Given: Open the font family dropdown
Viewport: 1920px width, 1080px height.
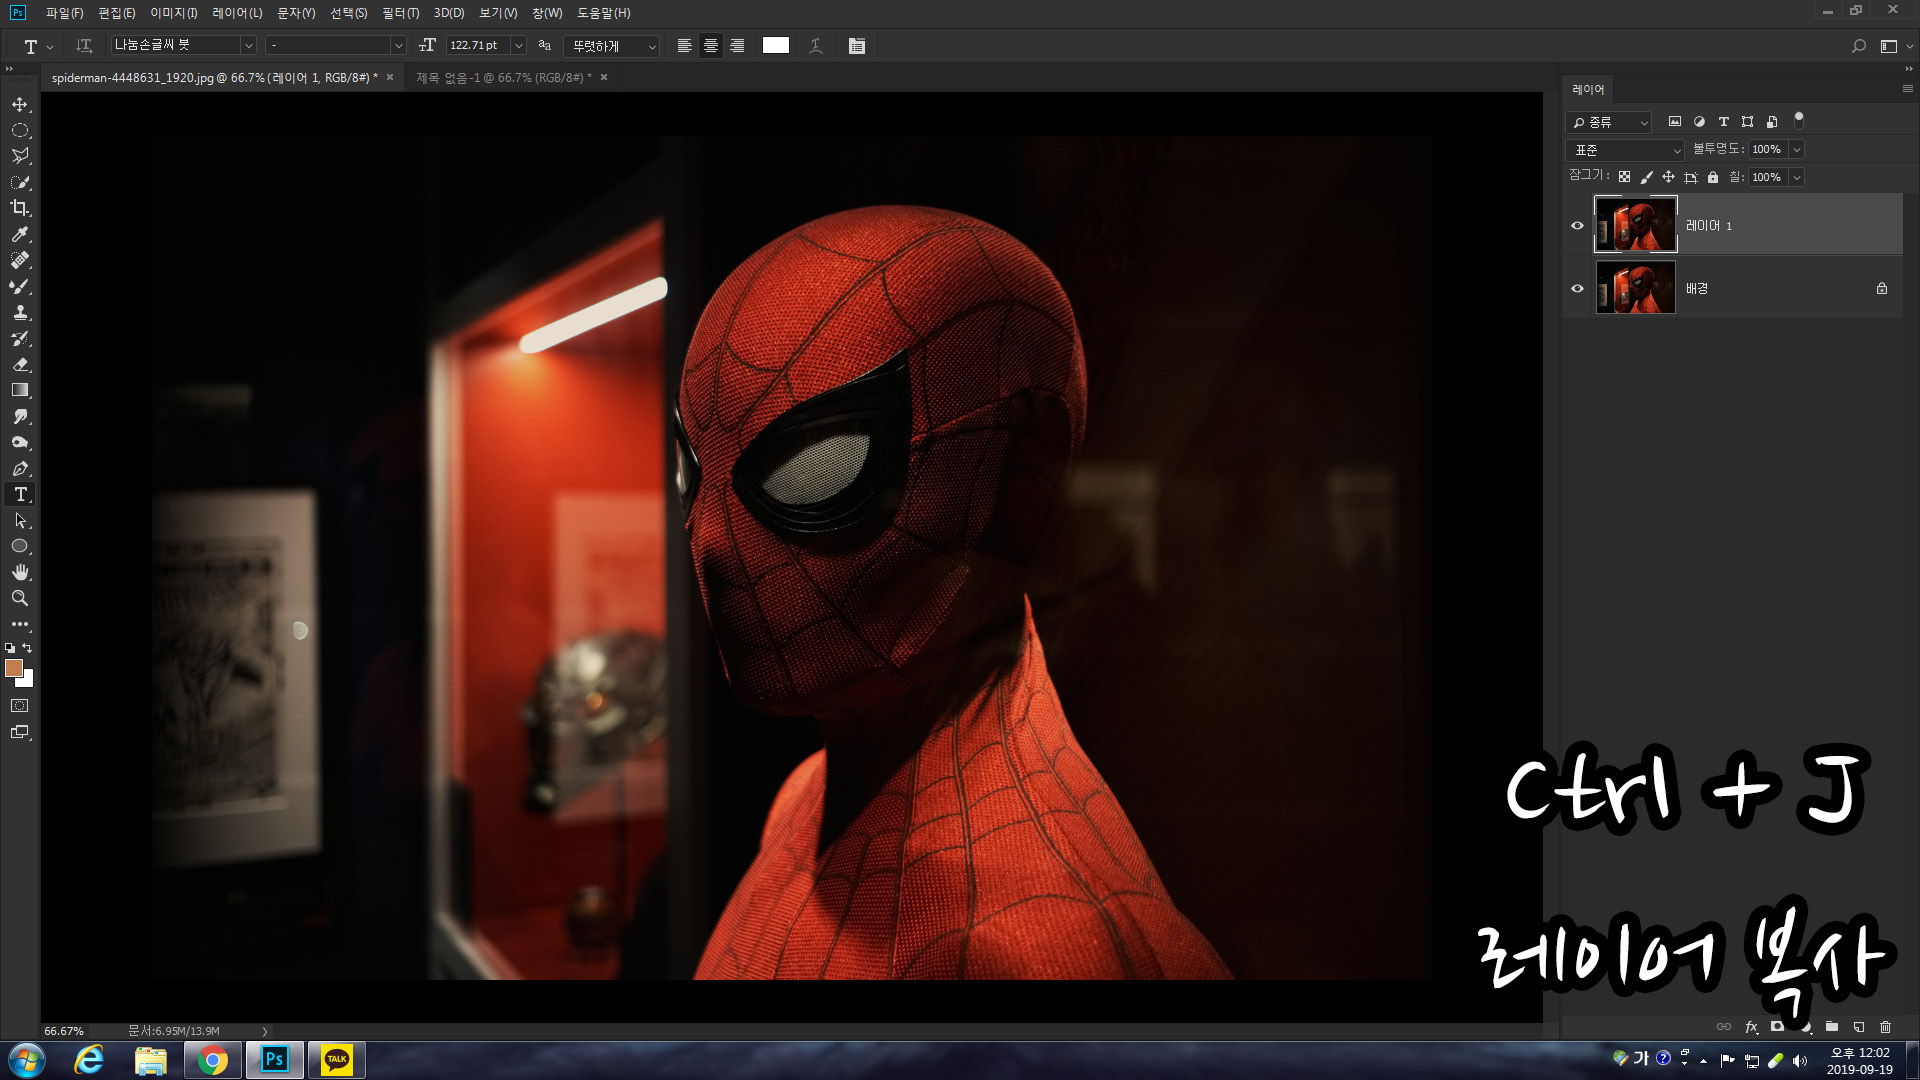Looking at the screenshot, I should pos(248,46).
